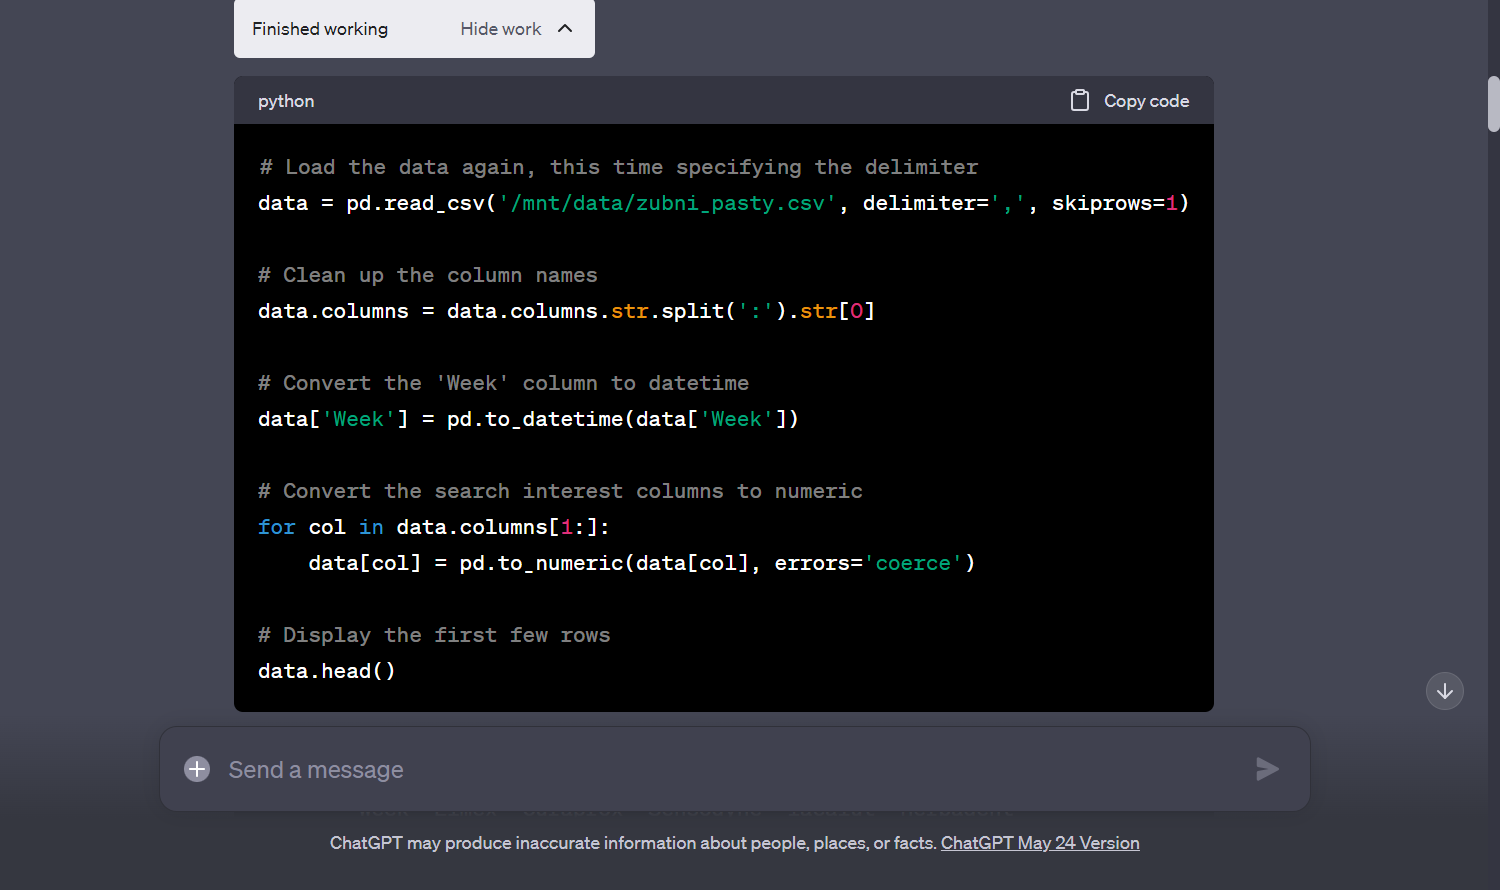Click the '# Display the first few rows' comment
The width and height of the screenshot is (1500, 890).
[434, 635]
